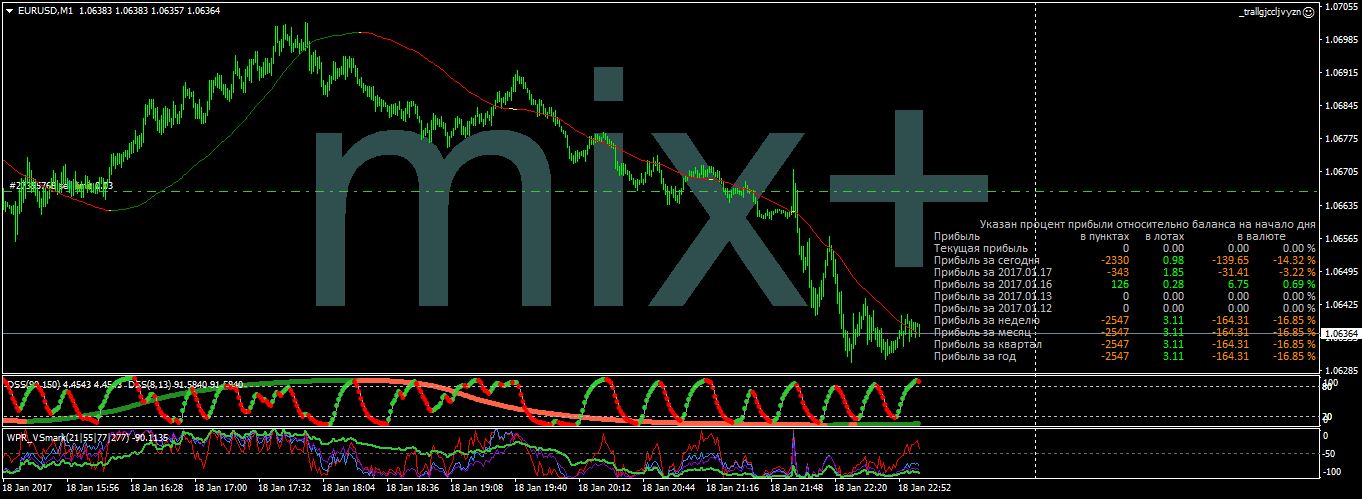
Task: Click the 'Прибыль за 2017.01.12' row label
Action: [993, 308]
